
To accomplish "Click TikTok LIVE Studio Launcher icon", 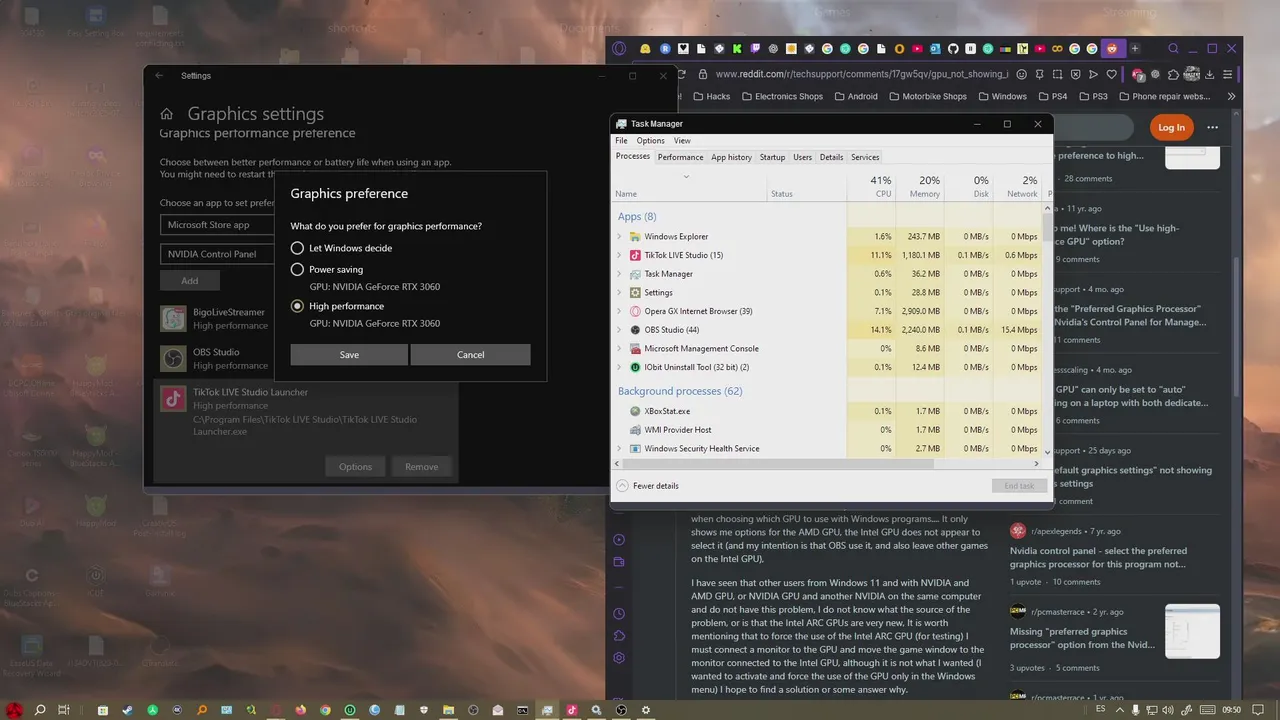I will coord(174,399).
